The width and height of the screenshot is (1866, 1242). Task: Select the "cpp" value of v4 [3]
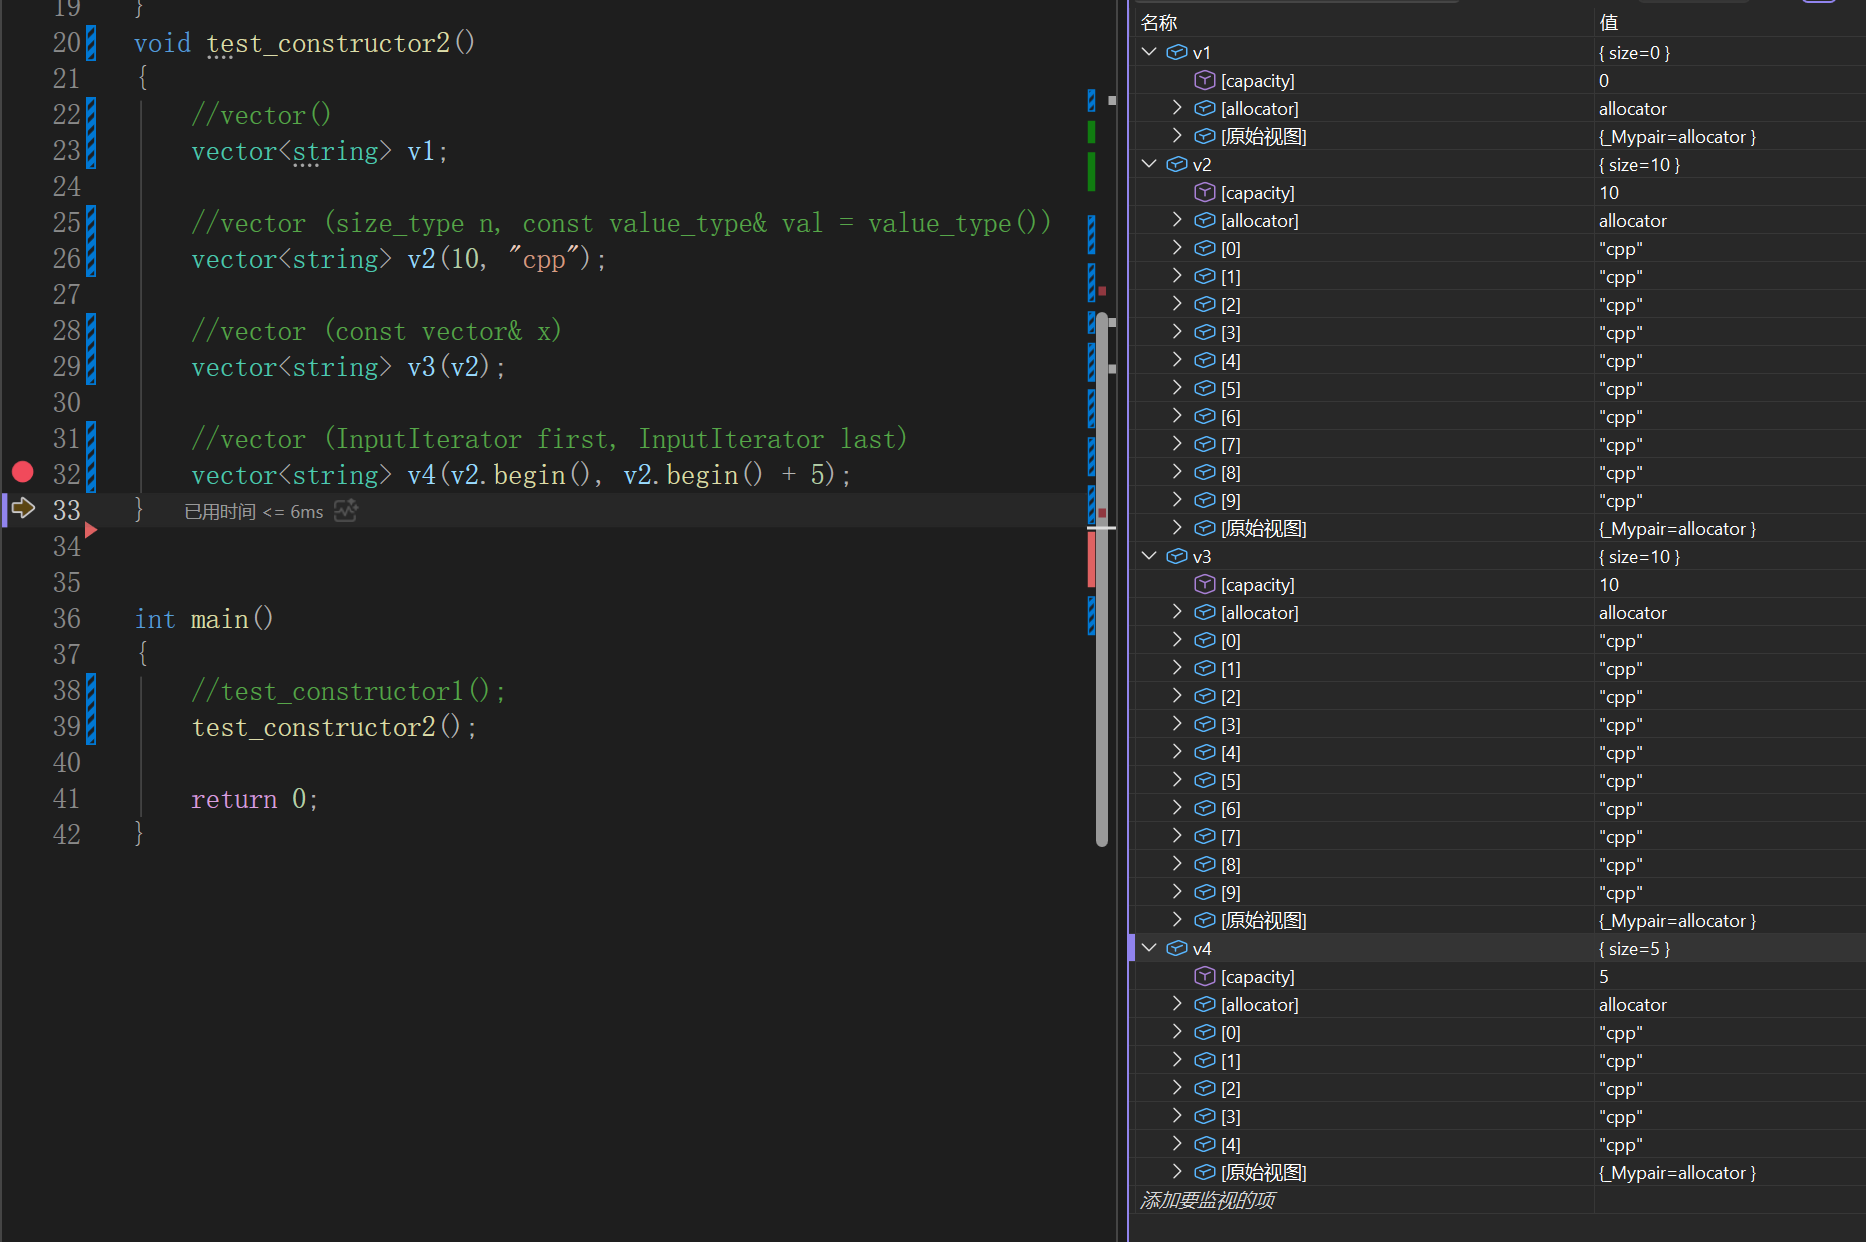pos(1621,1116)
